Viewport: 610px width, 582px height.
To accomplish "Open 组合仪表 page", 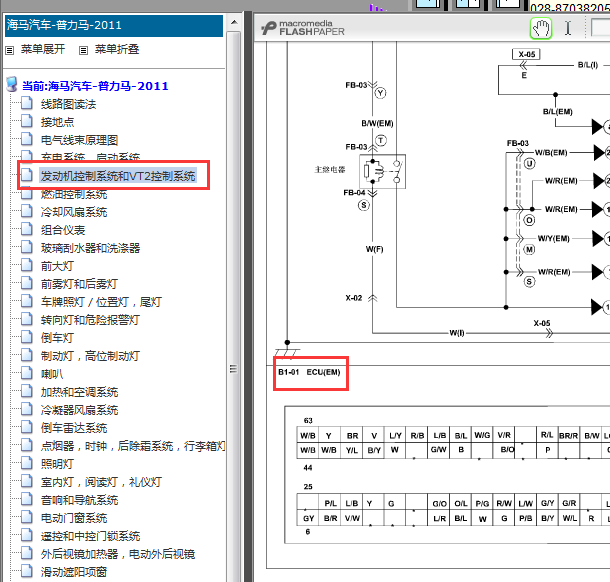I will (63, 230).
